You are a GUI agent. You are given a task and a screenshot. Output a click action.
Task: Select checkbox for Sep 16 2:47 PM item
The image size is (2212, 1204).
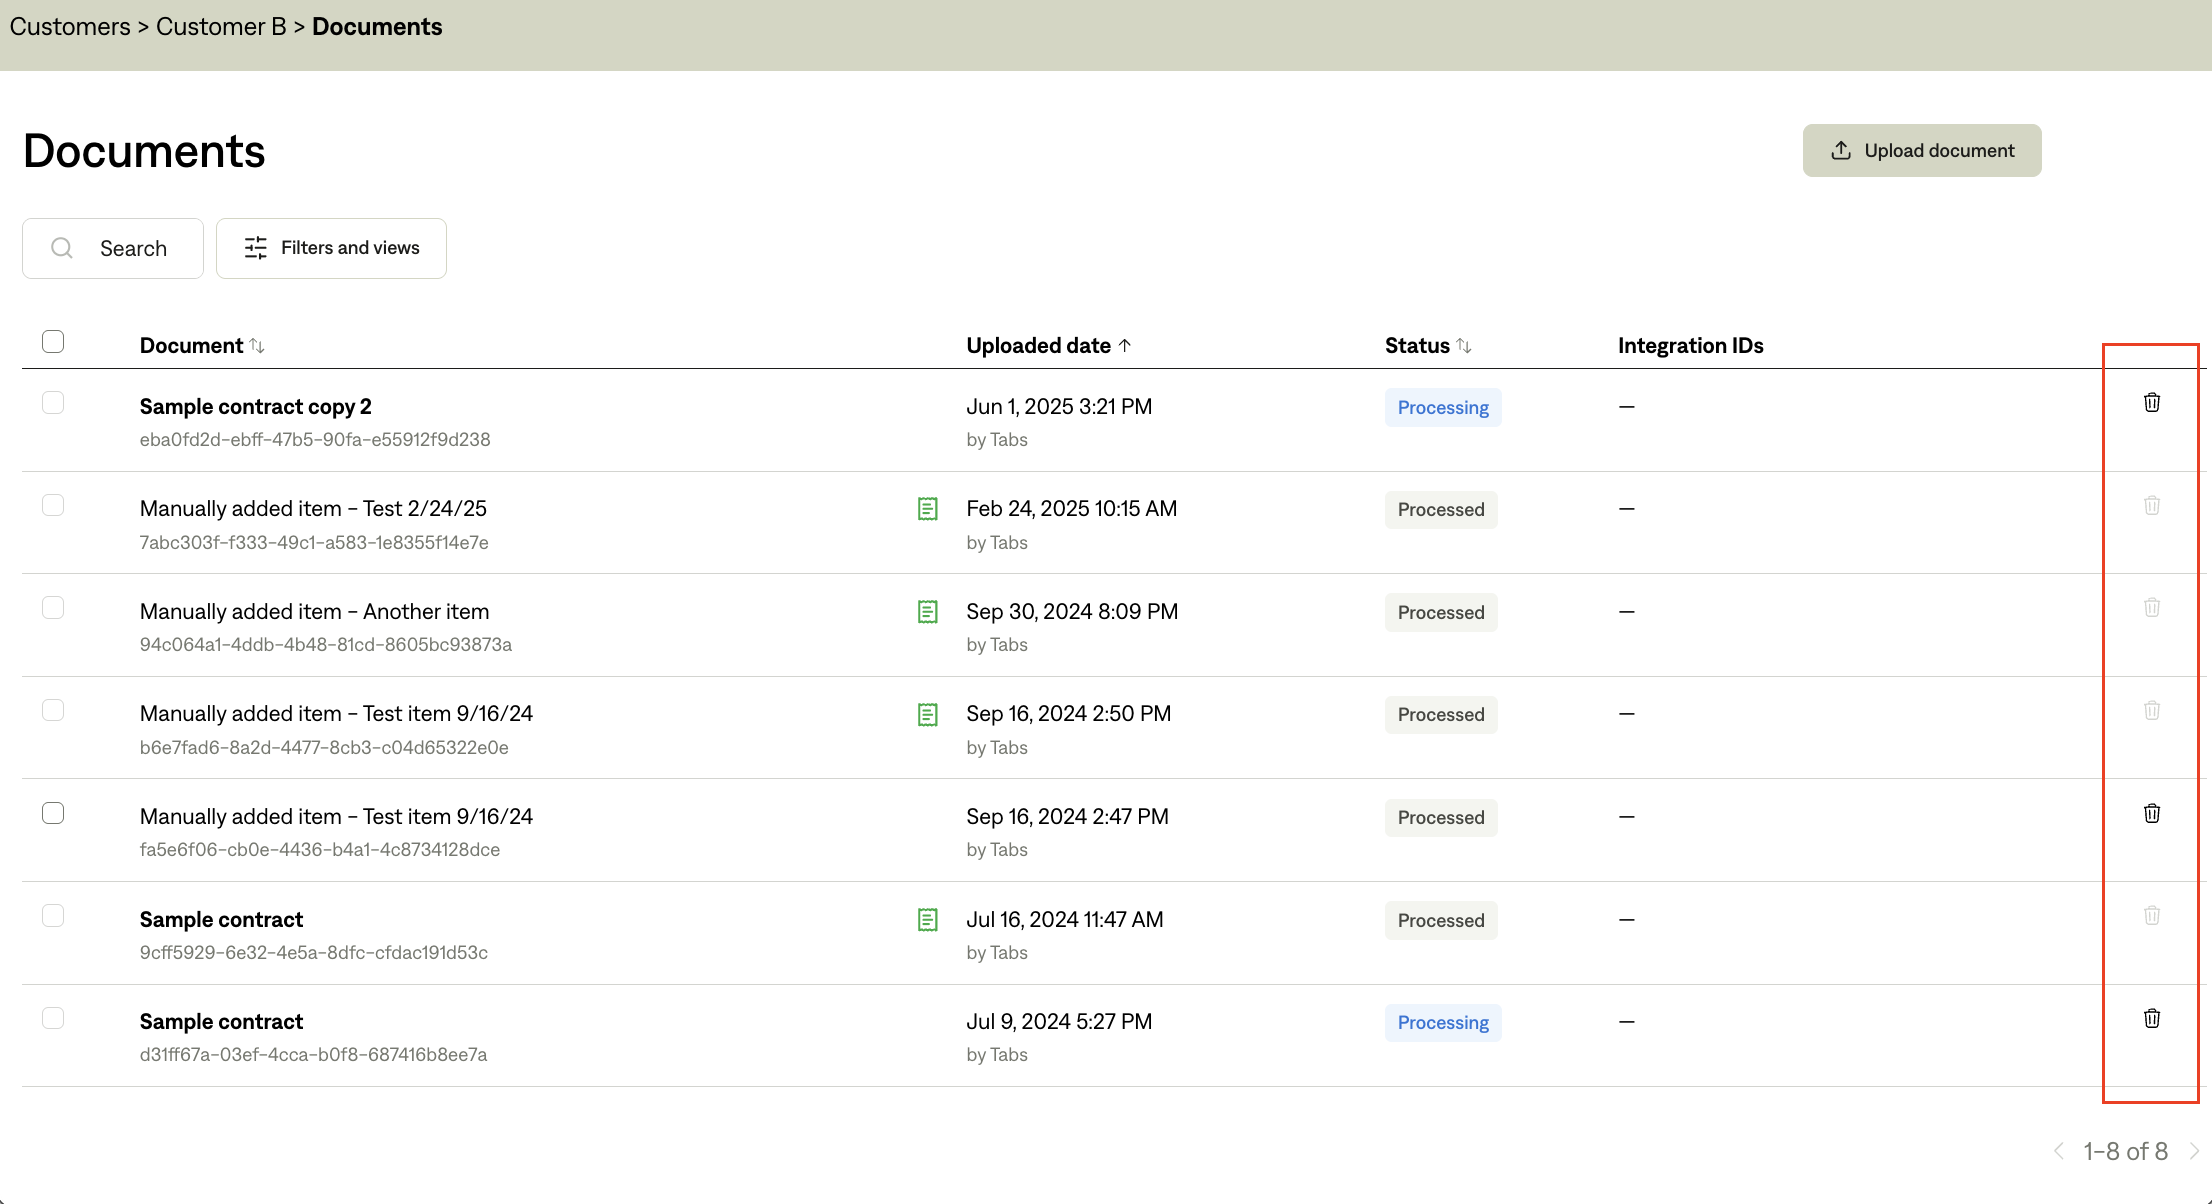tap(53, 813)
